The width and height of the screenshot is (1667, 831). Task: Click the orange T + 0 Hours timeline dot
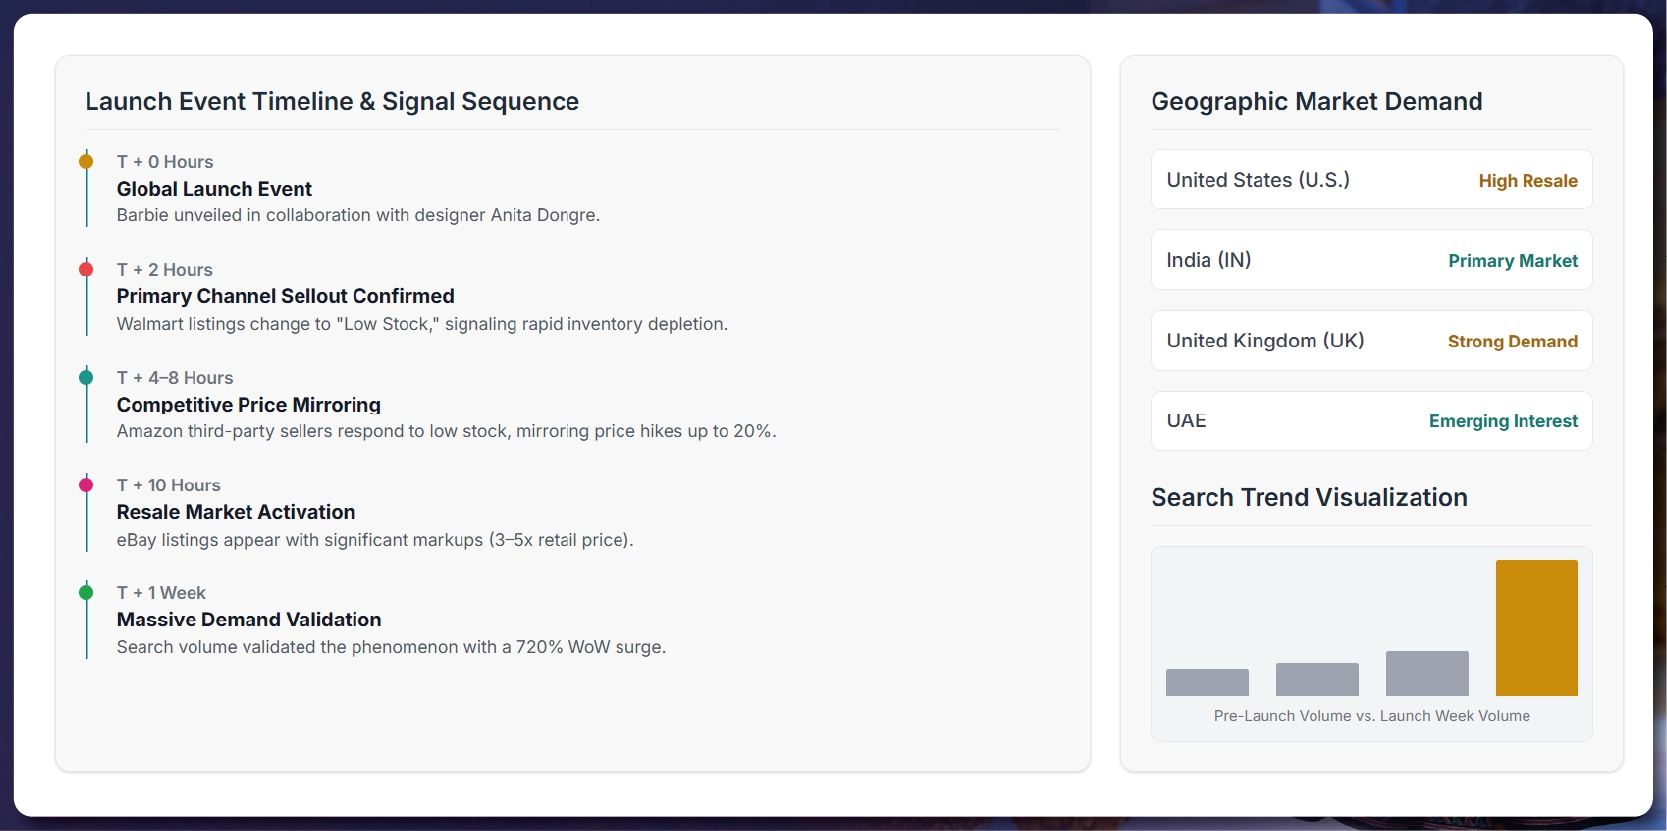tap(86, 161)
